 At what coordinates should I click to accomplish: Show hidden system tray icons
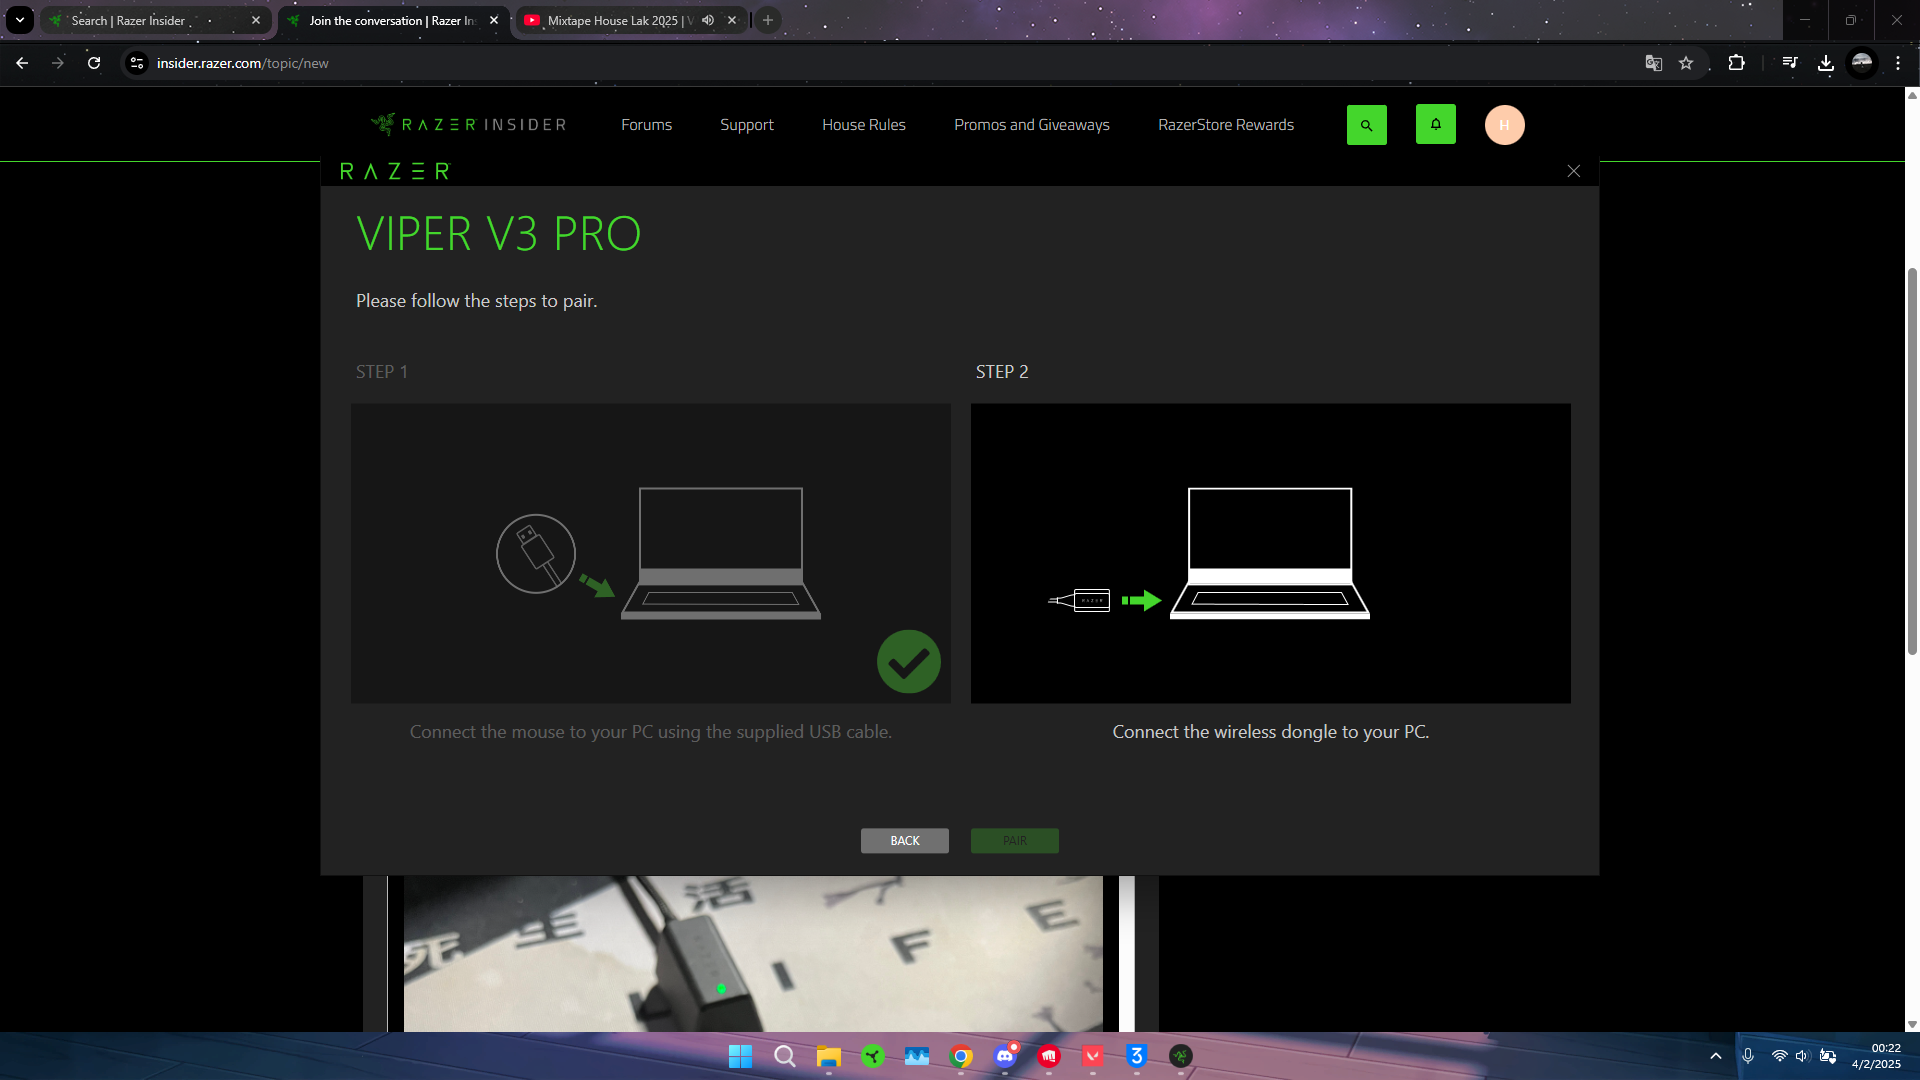click(1716, 1056)
